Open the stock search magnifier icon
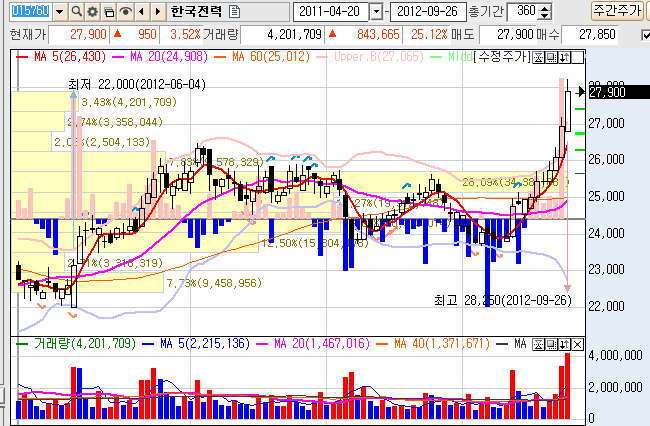650x426 pixels. 76,12
